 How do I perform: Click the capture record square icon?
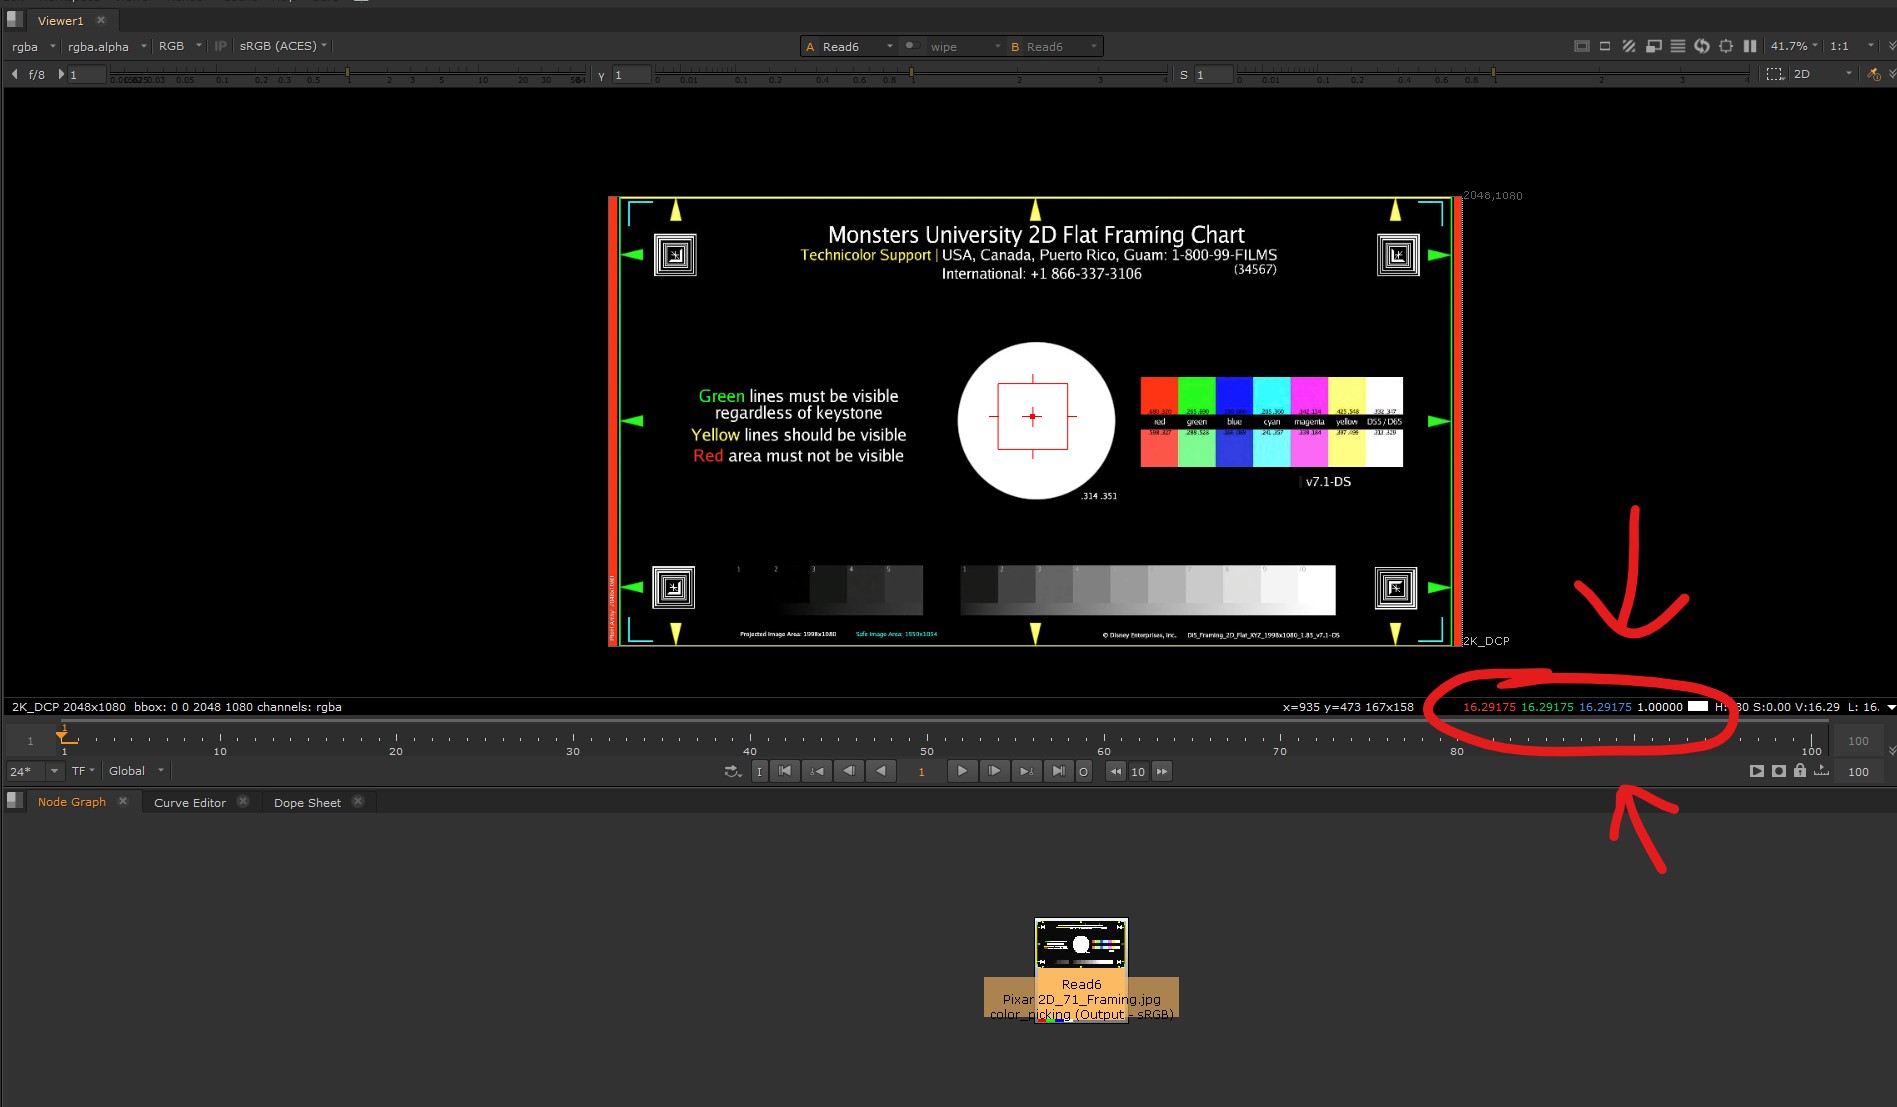(1779, 771)
